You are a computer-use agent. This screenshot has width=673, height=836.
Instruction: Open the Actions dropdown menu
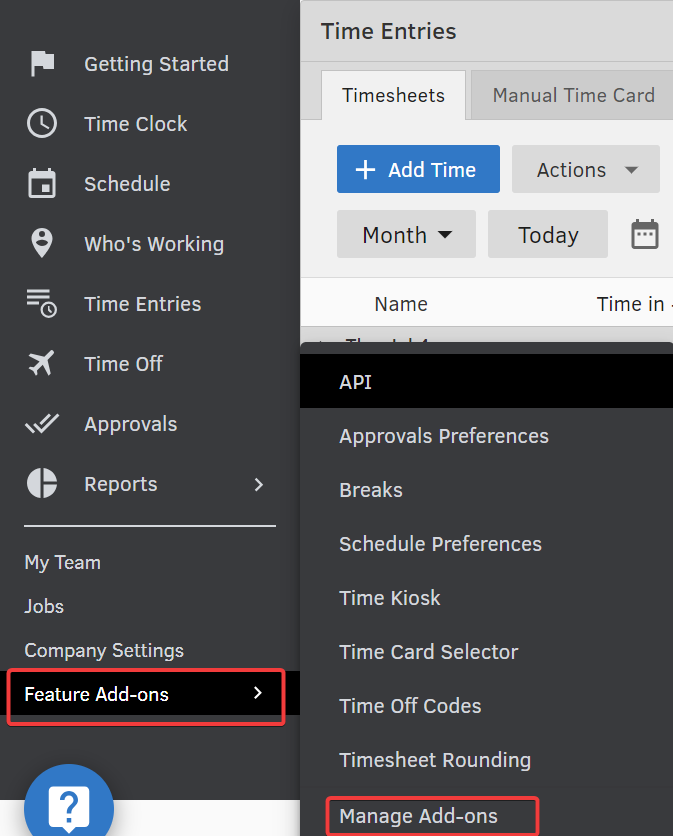point(586,170)
